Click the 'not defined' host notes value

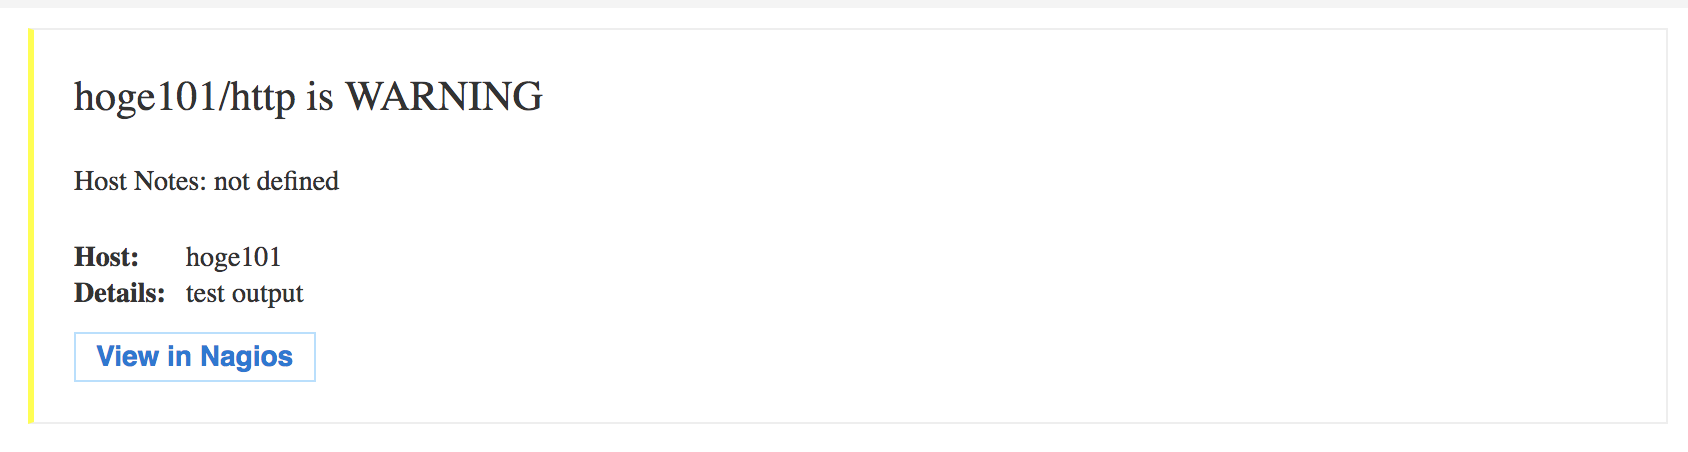pyautogui.click(x=276, y=181)
